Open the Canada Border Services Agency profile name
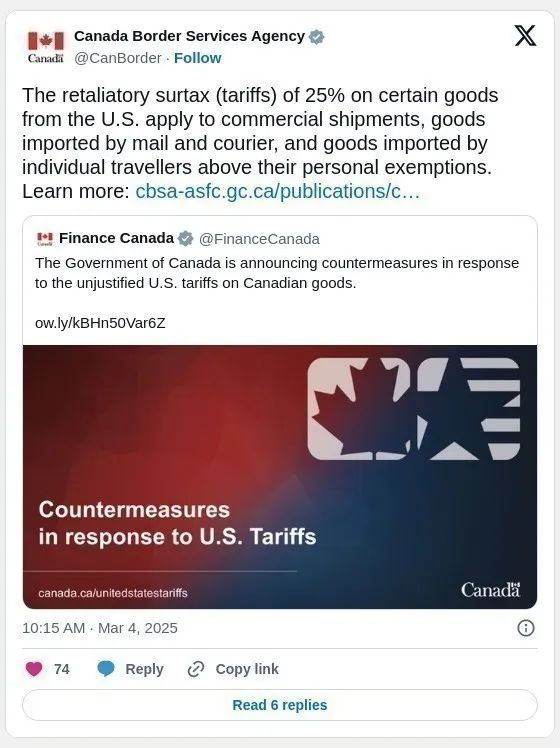Image resolution: width=560 pixels, height=748 pixels. (x=189, y=36)
